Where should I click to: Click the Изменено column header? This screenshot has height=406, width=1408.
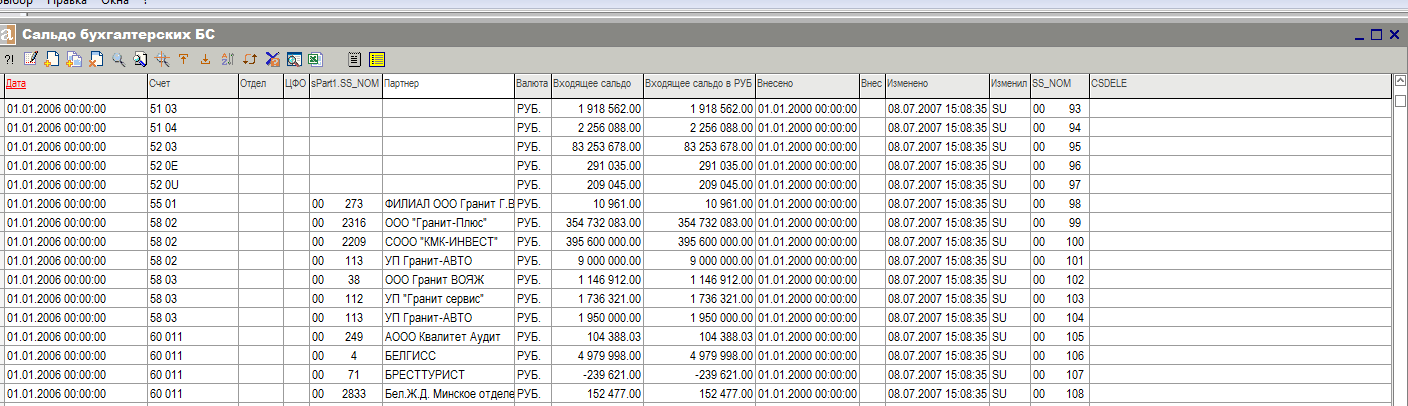coord(936,85)
